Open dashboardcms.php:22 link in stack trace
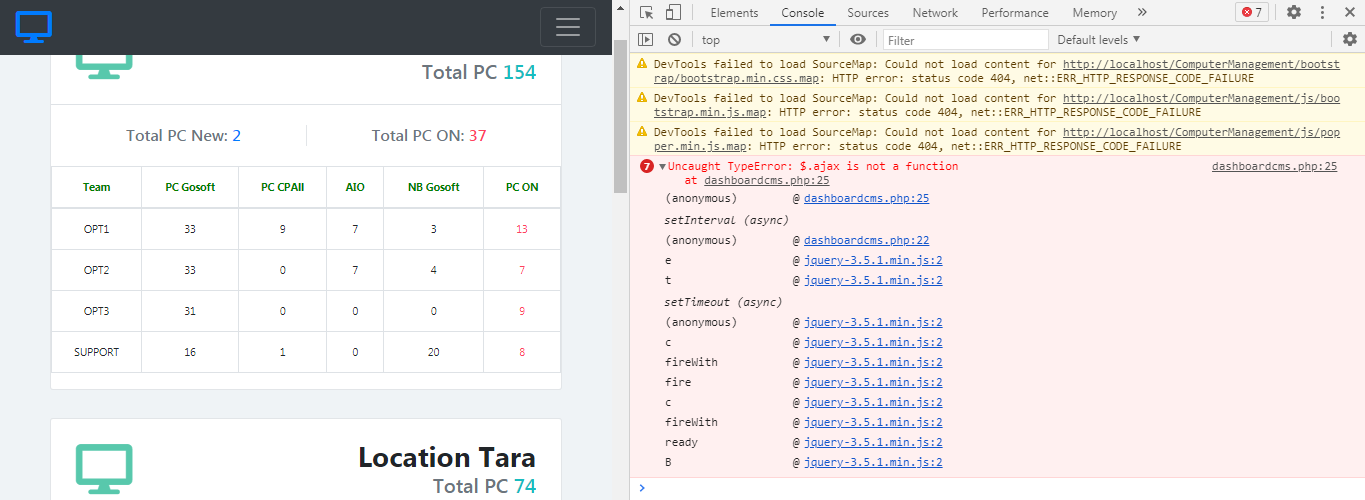The width and height of the screenshot is (1365, 500). pos(867,240)
